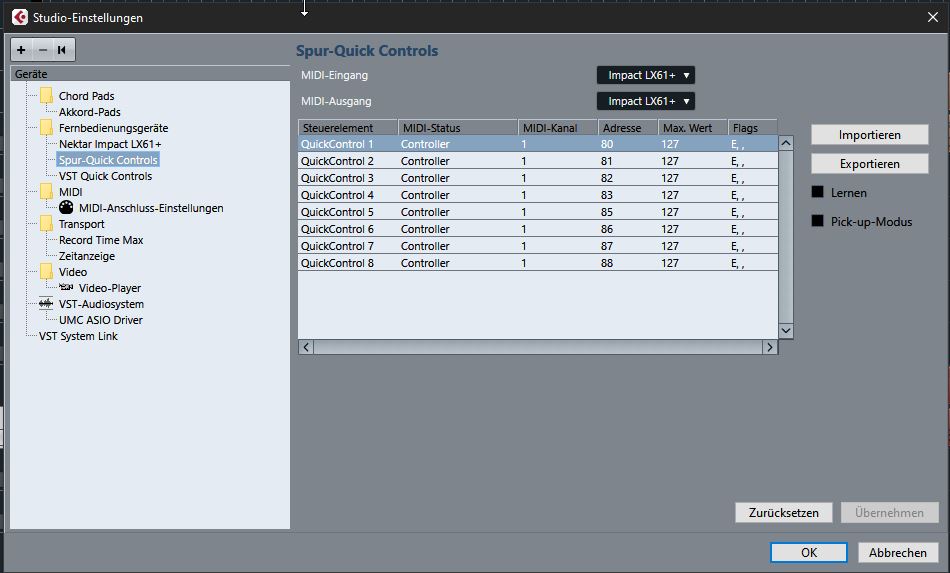
Task: Click the Importieren button
Action: [x=869, y=135]
